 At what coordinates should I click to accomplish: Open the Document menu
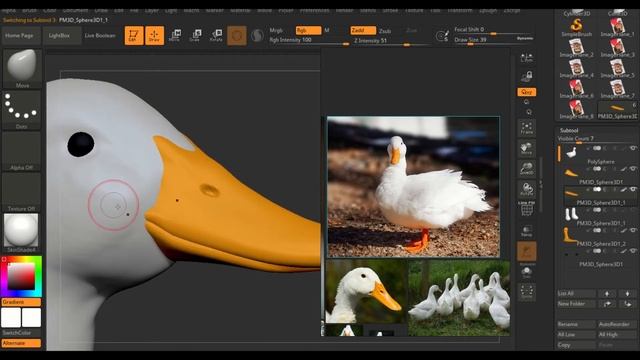[x=76, y=11]
